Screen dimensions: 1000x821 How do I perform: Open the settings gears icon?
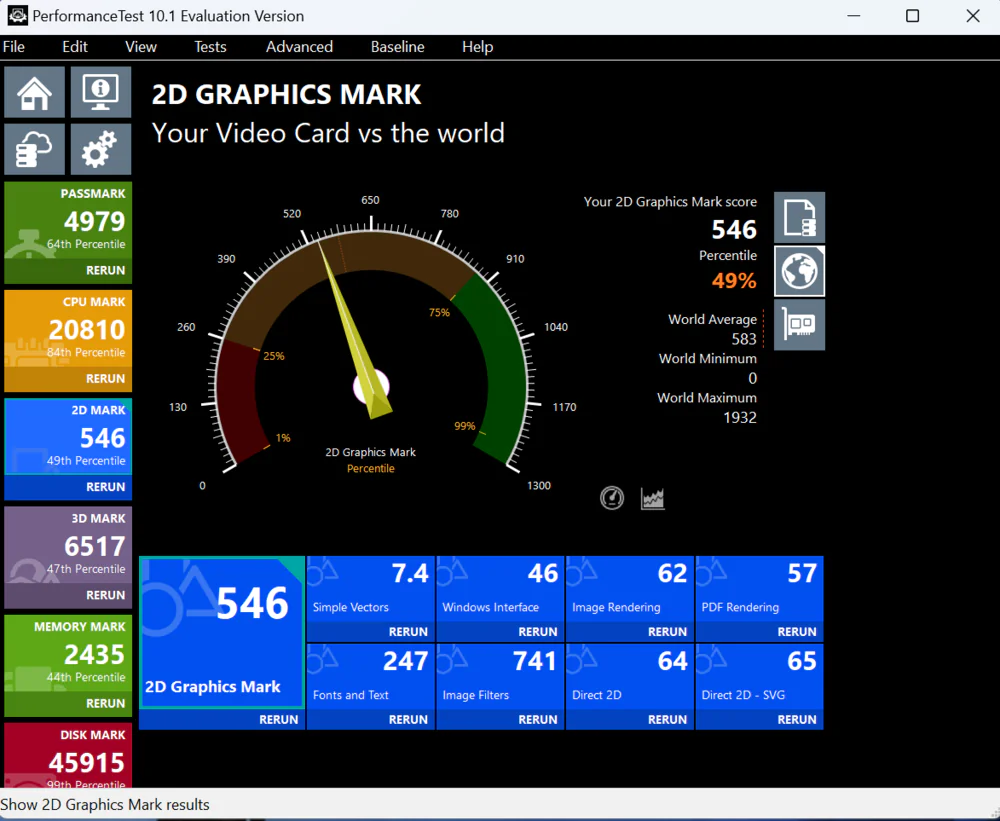(x=101, y=149)
